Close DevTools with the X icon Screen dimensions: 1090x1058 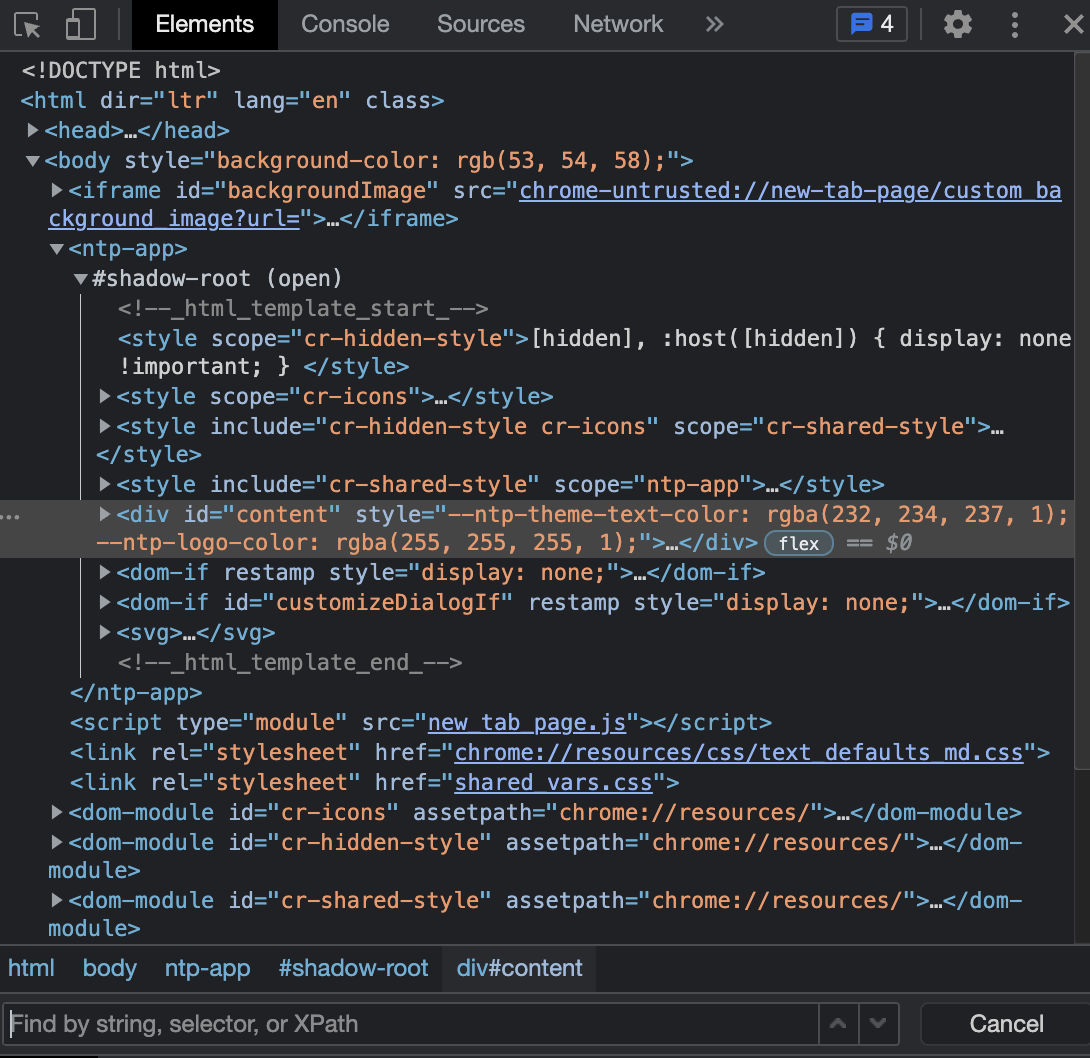coord(1075,24)
